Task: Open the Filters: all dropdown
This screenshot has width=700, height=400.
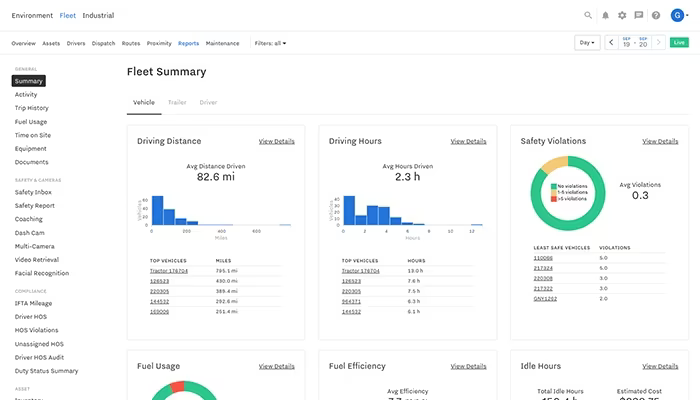Action: [x=270, y=43]
